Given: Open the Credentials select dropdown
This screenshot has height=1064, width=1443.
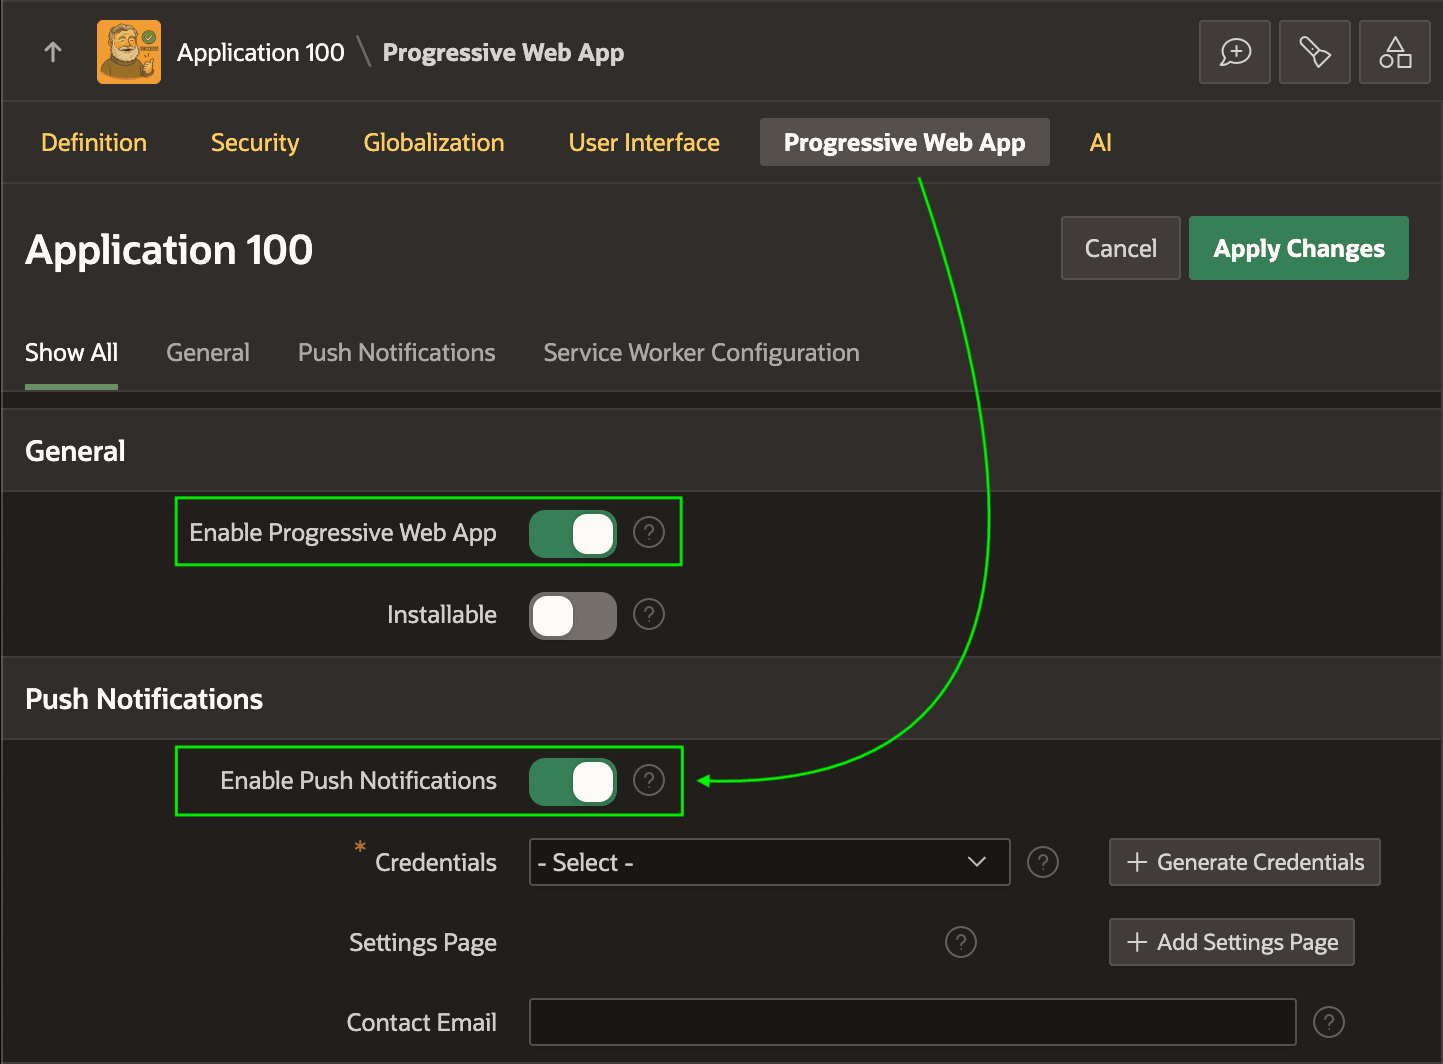Looking at the screenshot, I should coord(769,862).
